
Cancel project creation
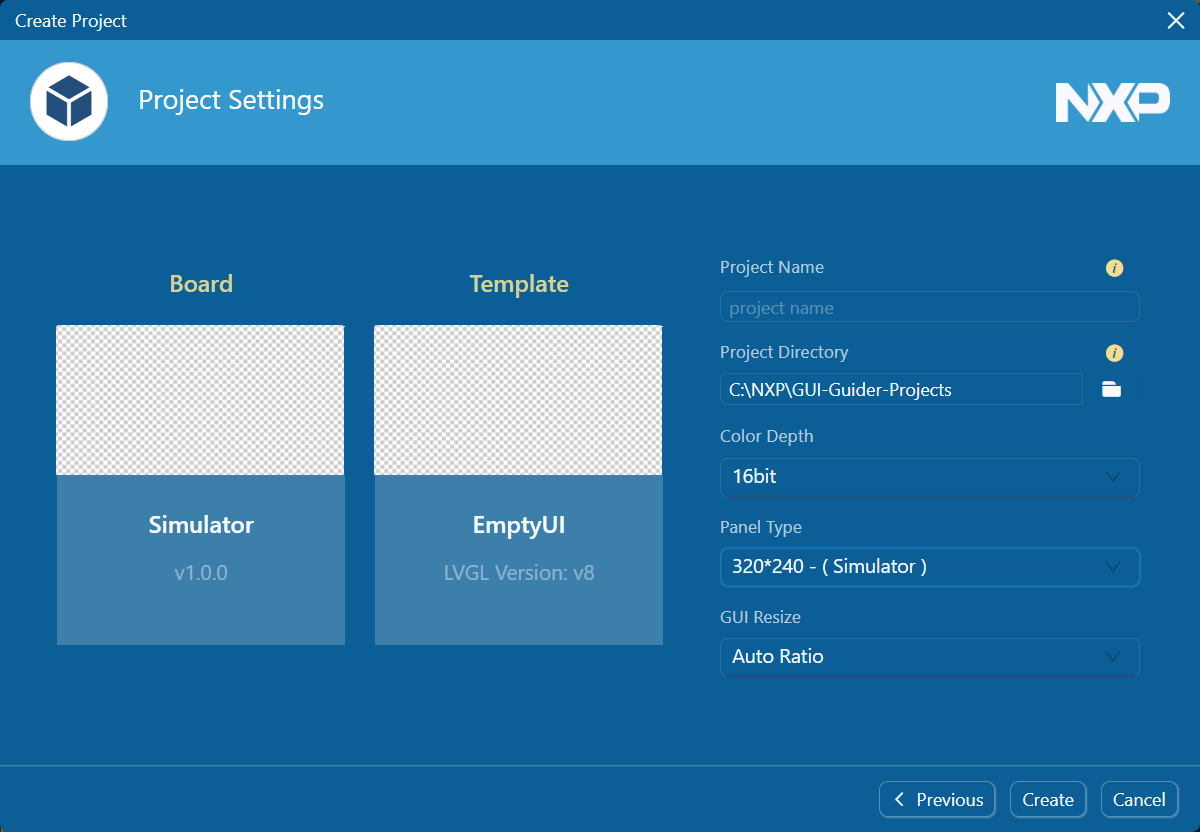[x=1139, y=799]
